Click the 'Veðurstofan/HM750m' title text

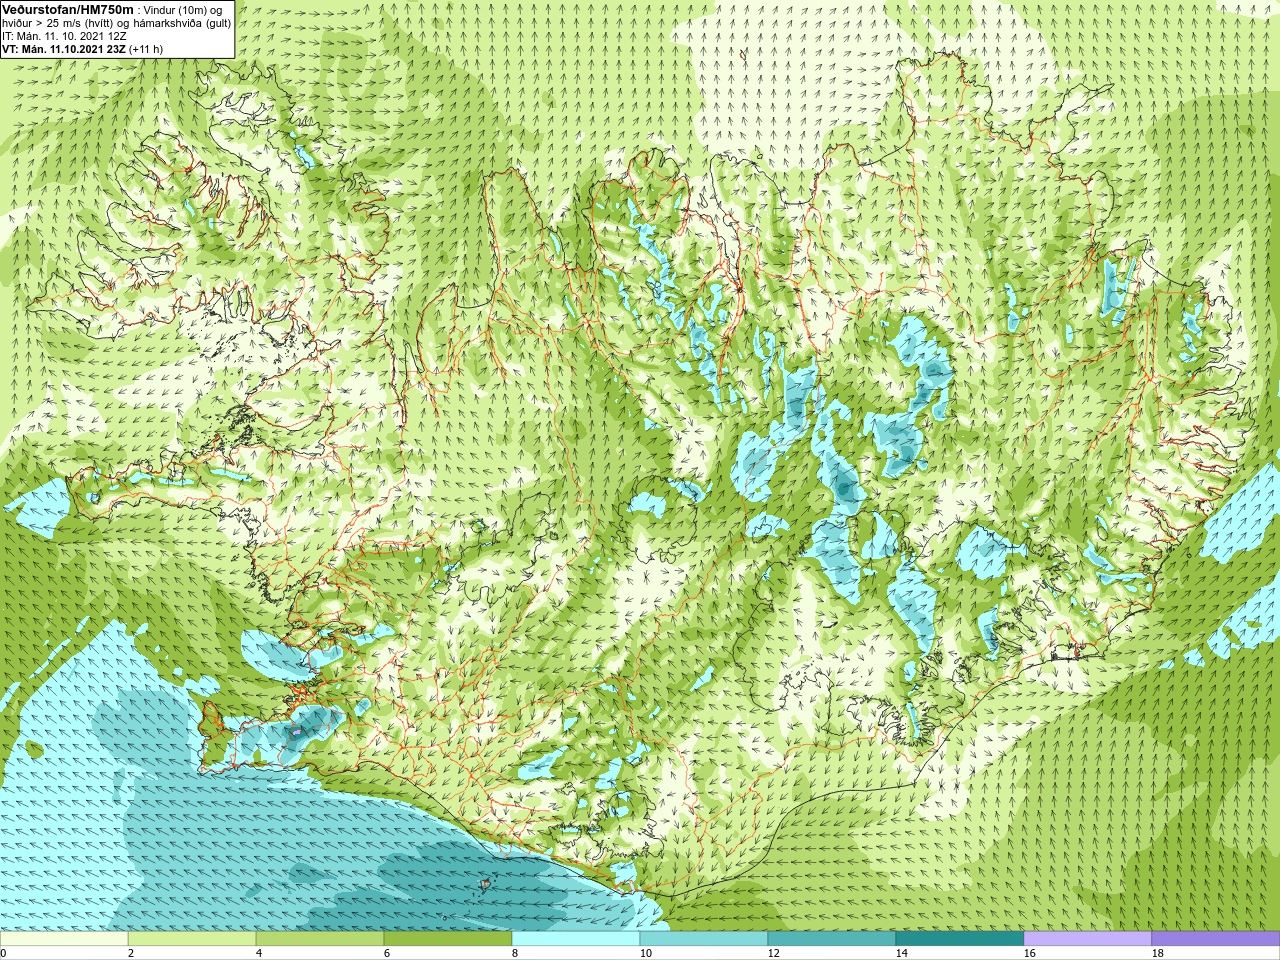point(68,9)
